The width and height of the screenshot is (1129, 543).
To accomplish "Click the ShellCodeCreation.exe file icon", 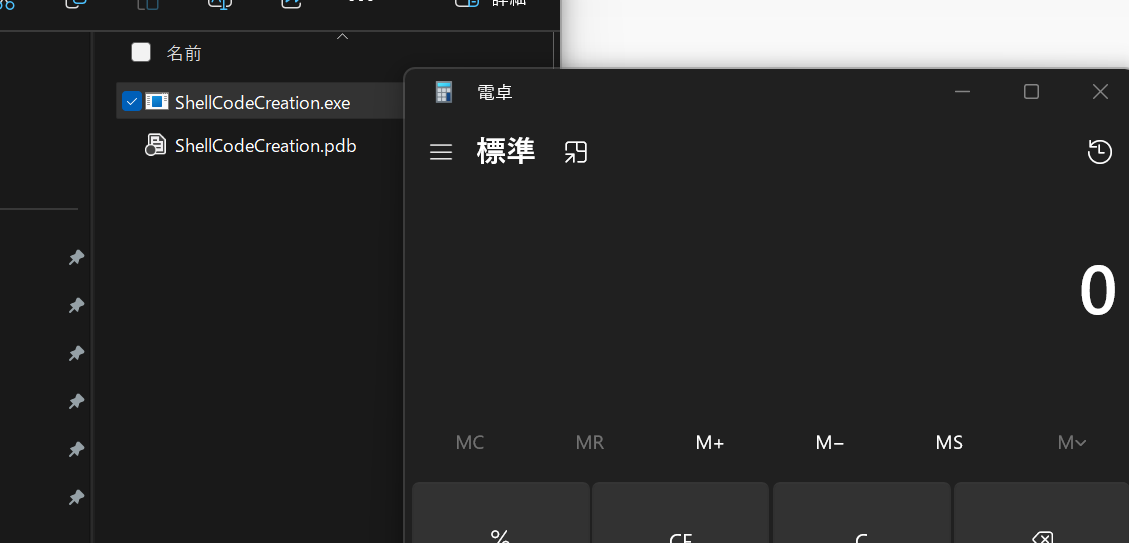I will pyautogui.click(x=156, y=102).
